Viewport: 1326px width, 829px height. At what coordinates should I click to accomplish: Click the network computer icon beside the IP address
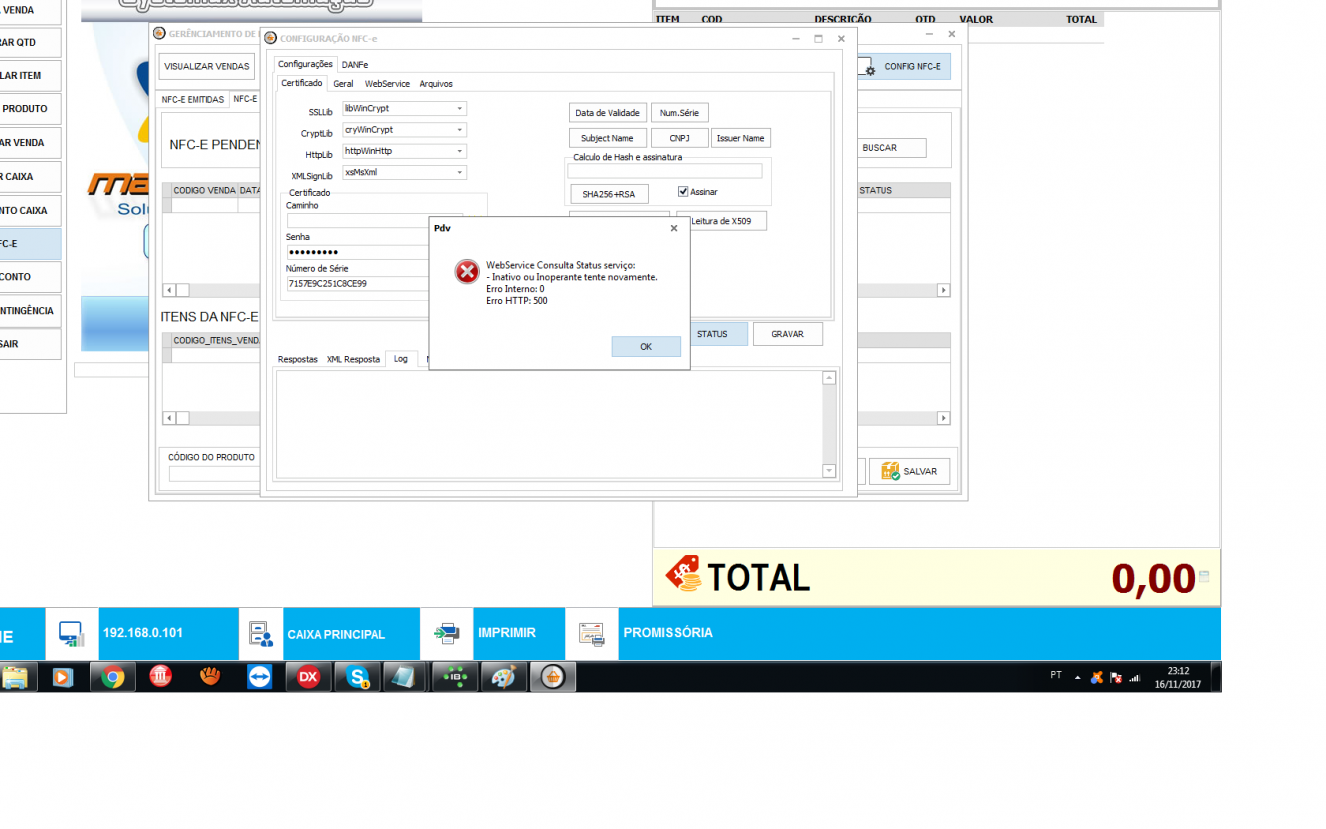click(71, 633)
